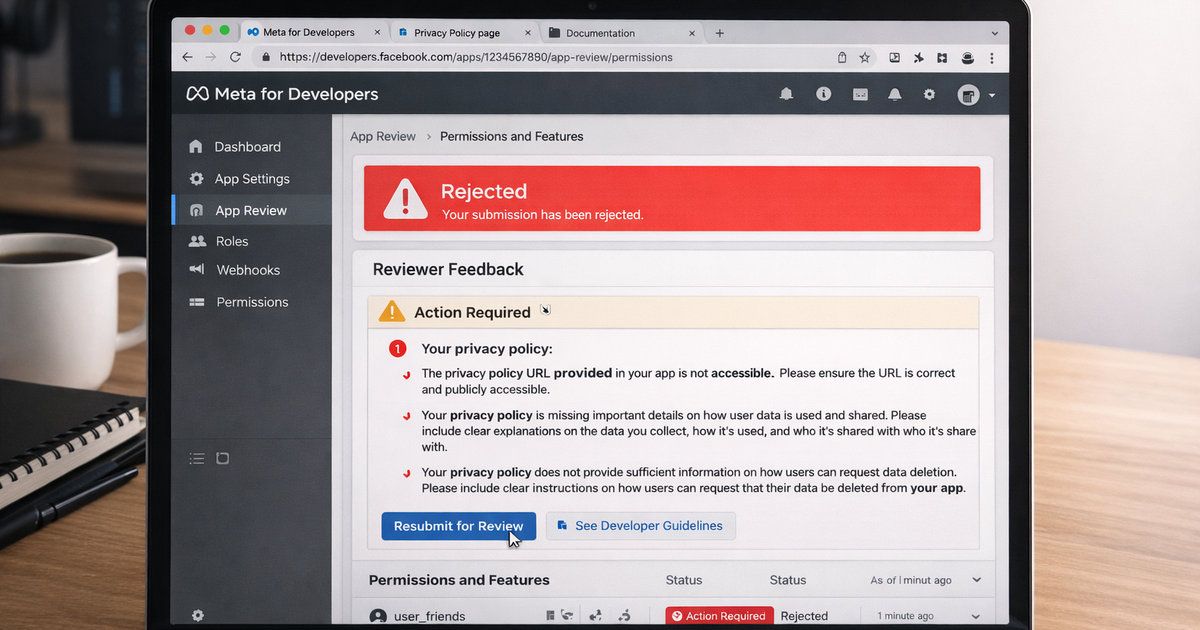Open a new tab with the plus icon
Viewport: 1200px width, 630px height.
pos(719,33)
